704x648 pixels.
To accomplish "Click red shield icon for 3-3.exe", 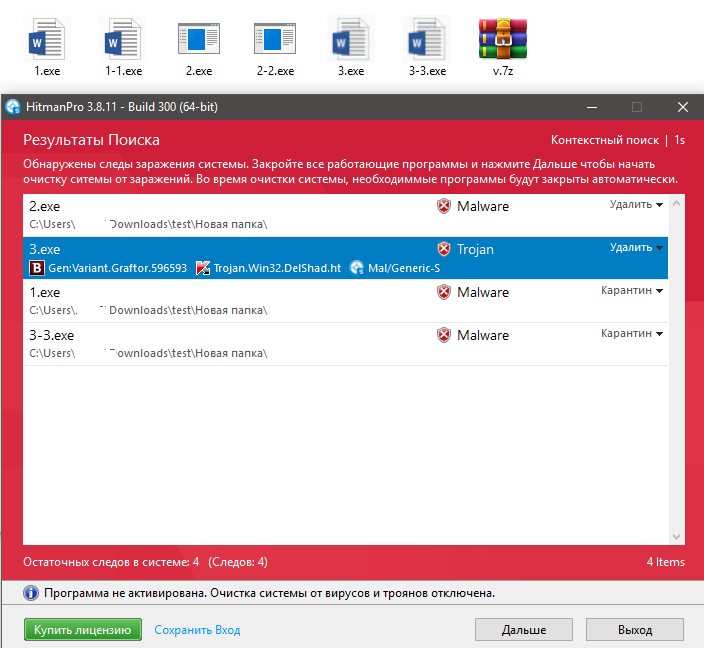I will [444, 335].
